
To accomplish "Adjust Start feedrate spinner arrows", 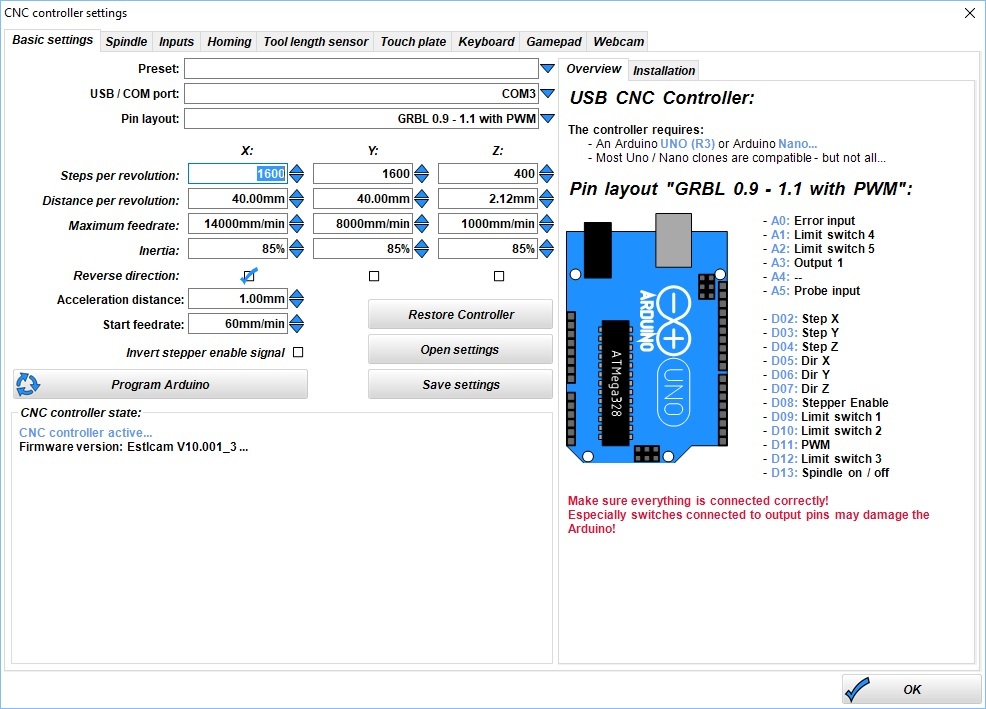I will pyautogui.click(x=297, y=324).
